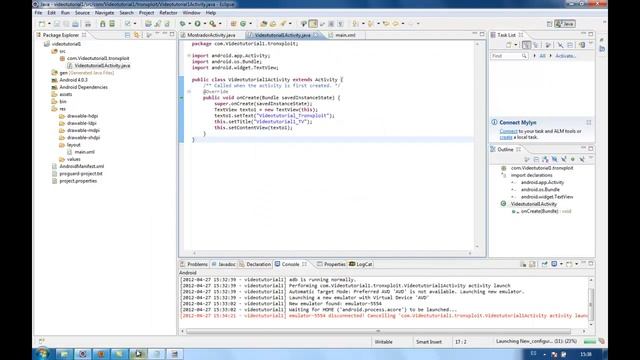This screenshot has height=360, width=640.
Task: Click the All filter link in Task List
Action: pos(542,56)
